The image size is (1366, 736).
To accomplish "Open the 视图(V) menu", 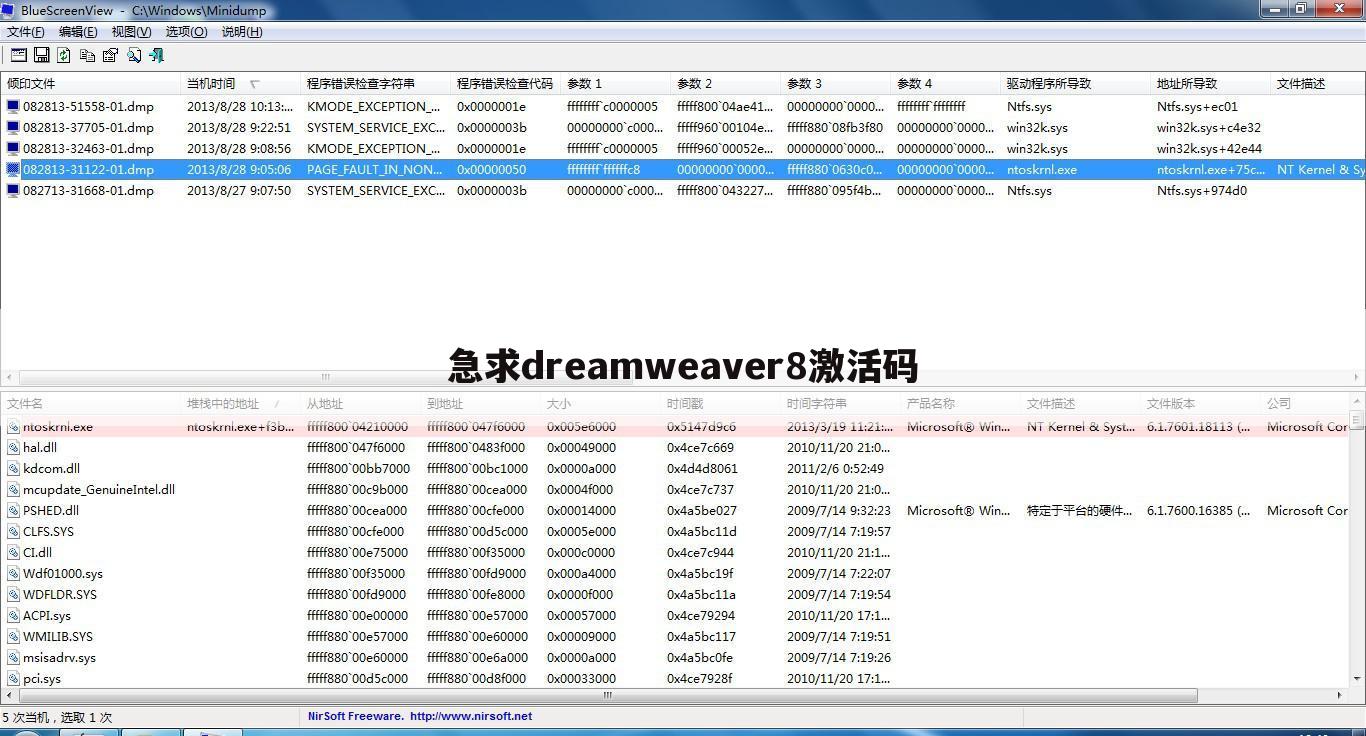I will (x=131, y=32).
